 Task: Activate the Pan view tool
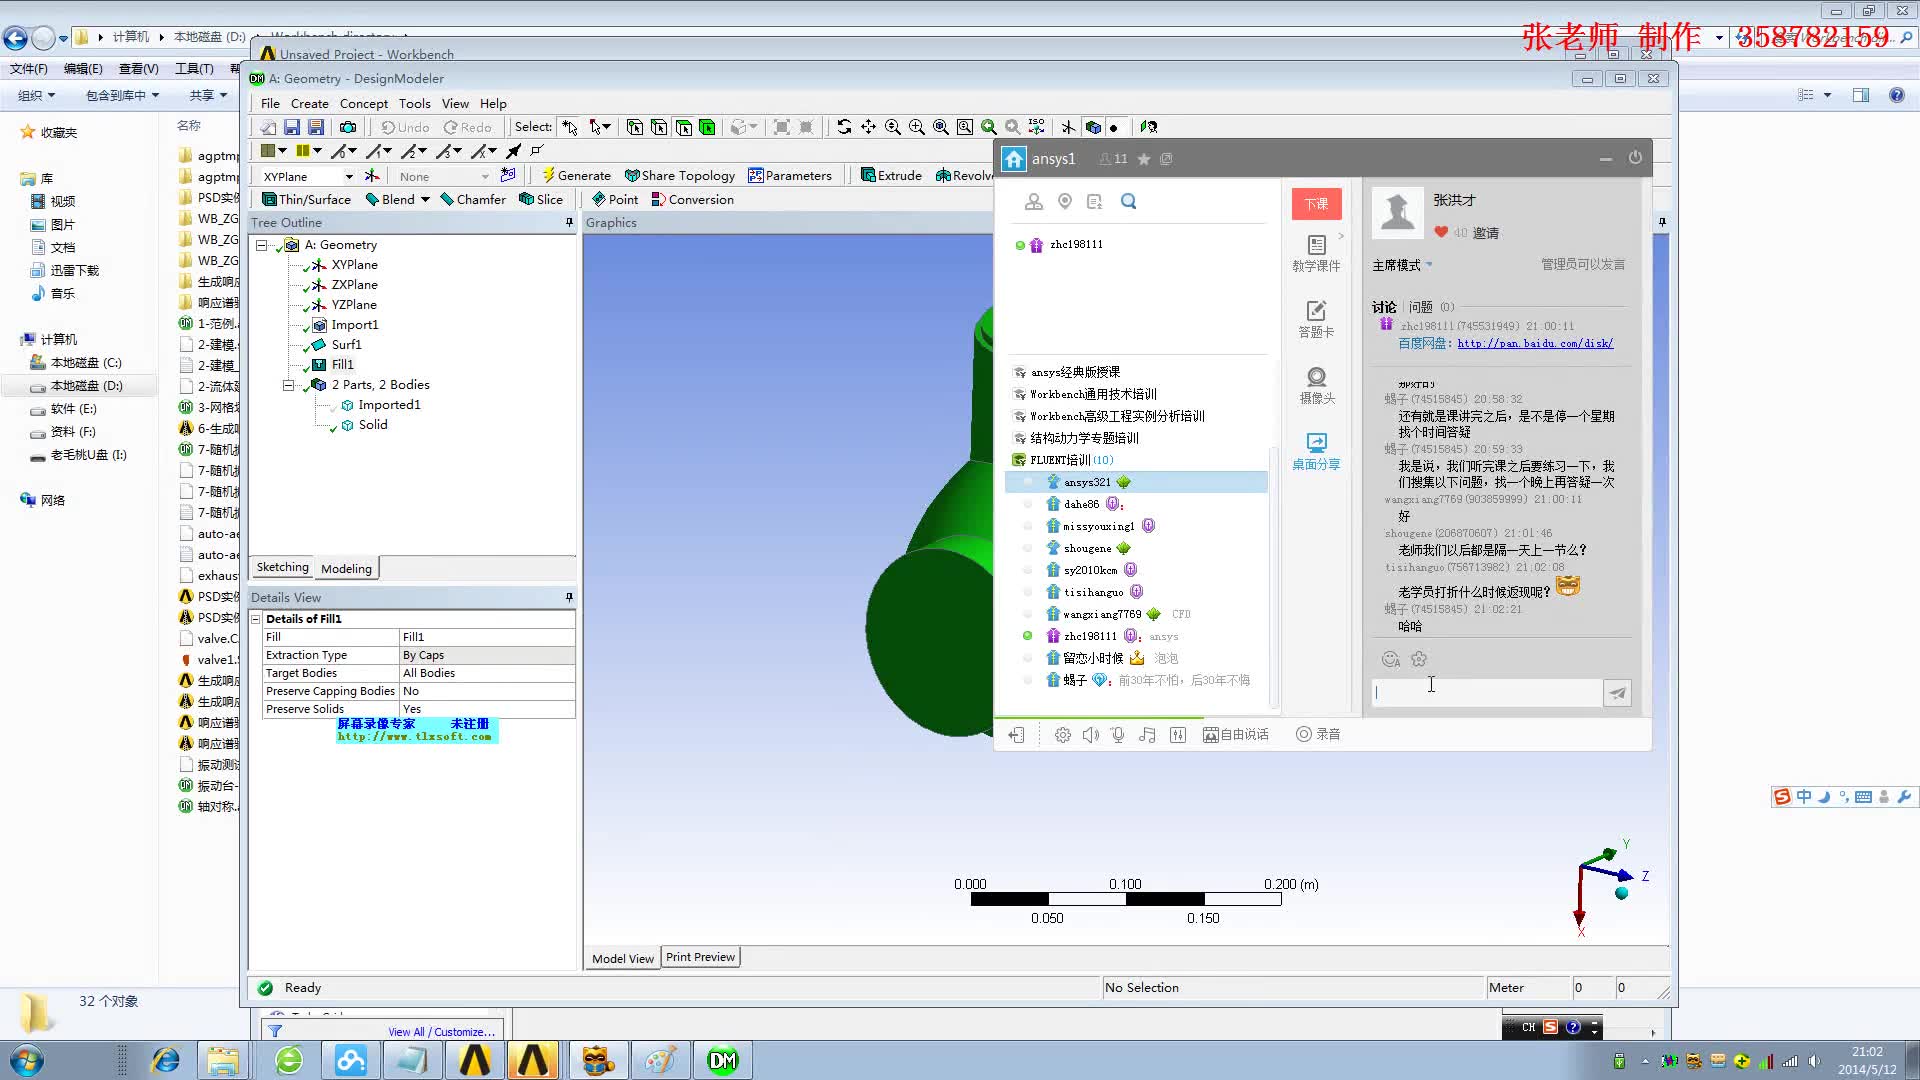coord(868,127)
